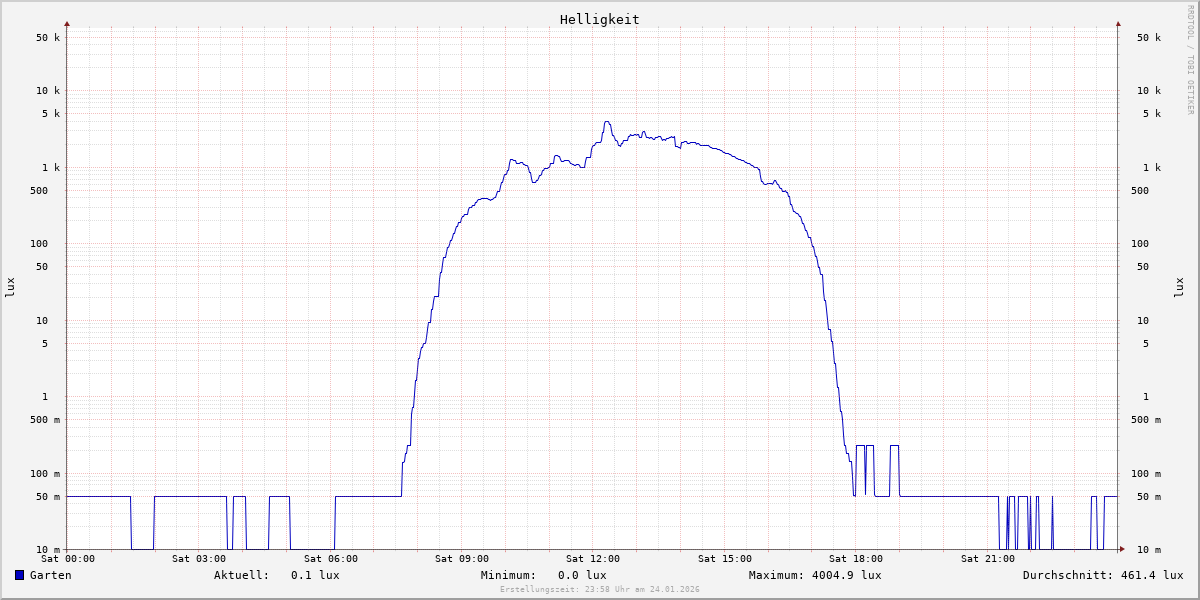Viewport: 1200px width, 600px height.
Task: Click the Durchschnitt 461.4 lux statistic
Action: [x=1103, y=575]
